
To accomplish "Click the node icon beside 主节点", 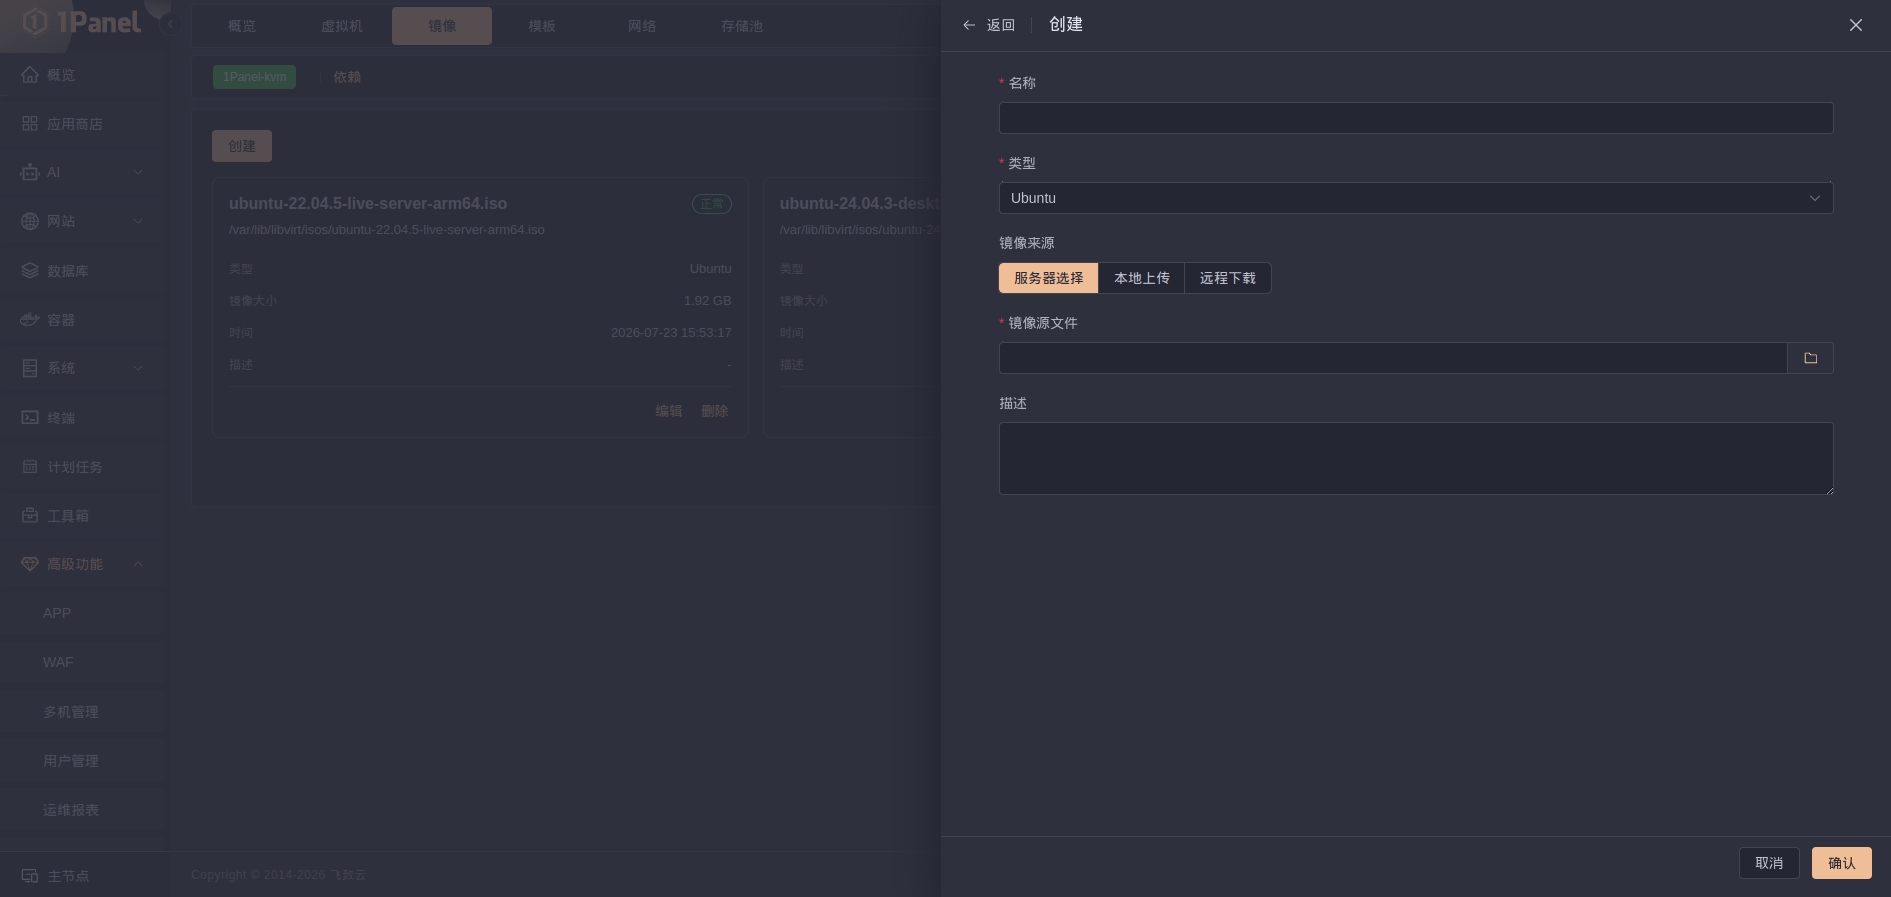I will pyautogui.click(x=30, y=876).
